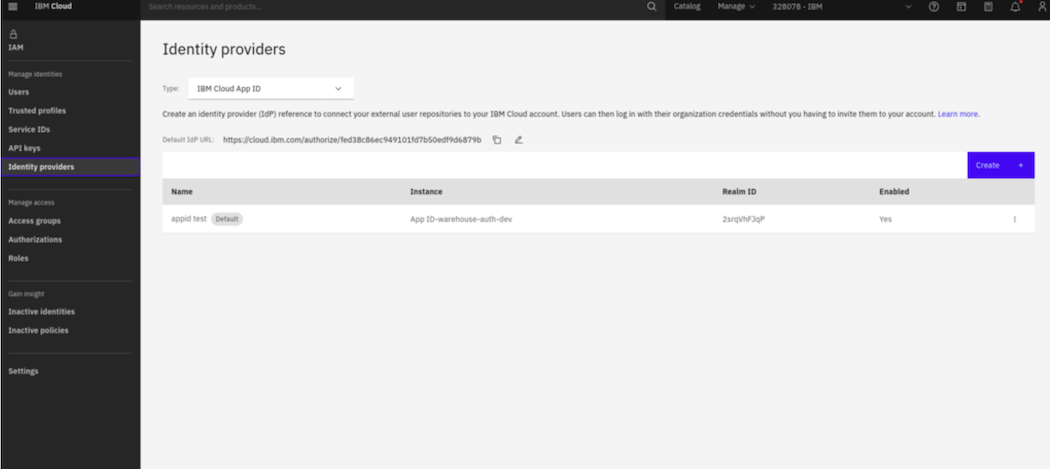1050x469 pixels.
Task: Open Access groups page
Action: point(34,220)
